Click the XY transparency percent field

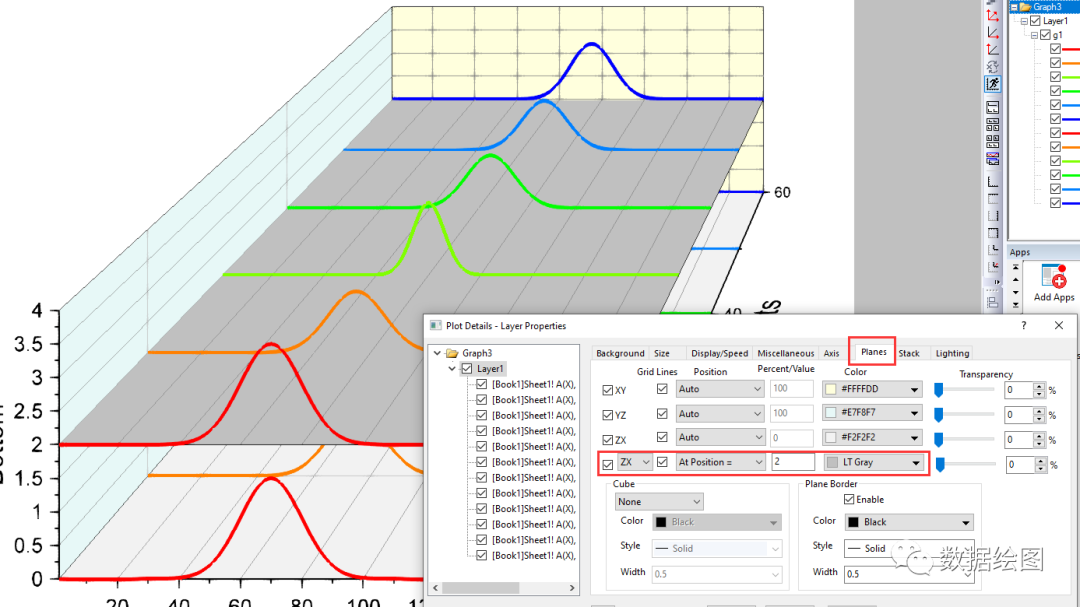point(1019,390)
